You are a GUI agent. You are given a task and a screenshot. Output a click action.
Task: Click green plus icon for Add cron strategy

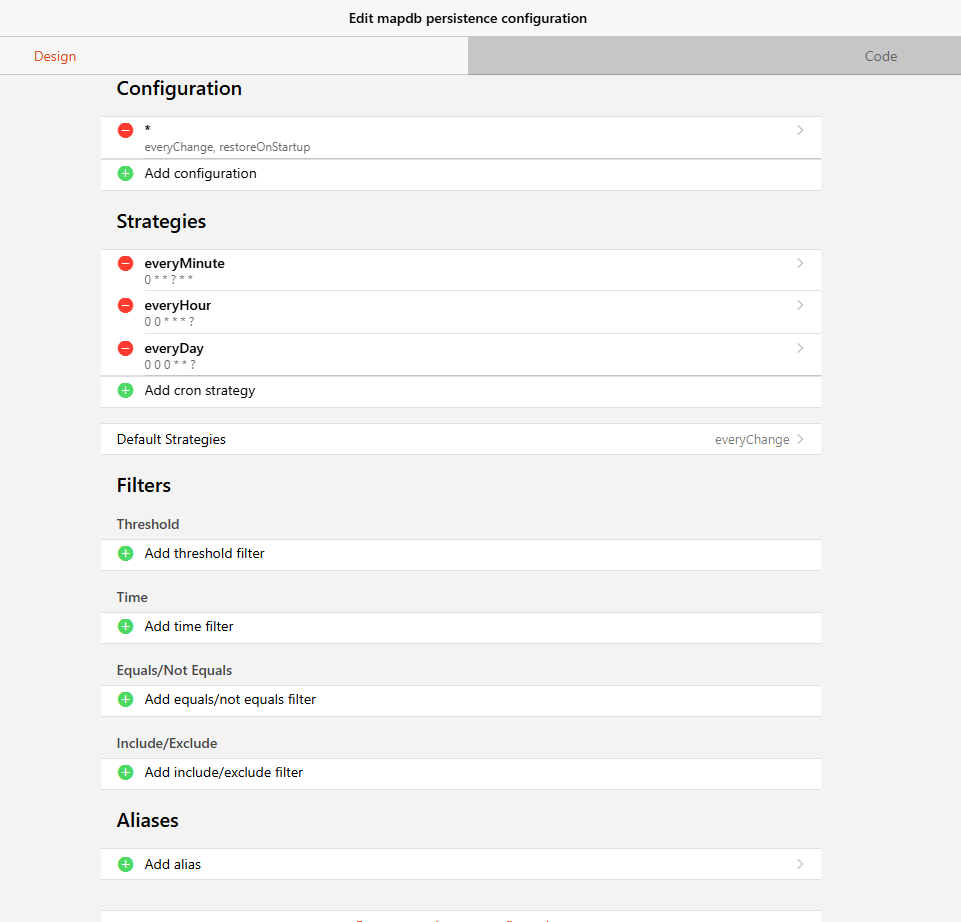(x=125, y=390)
